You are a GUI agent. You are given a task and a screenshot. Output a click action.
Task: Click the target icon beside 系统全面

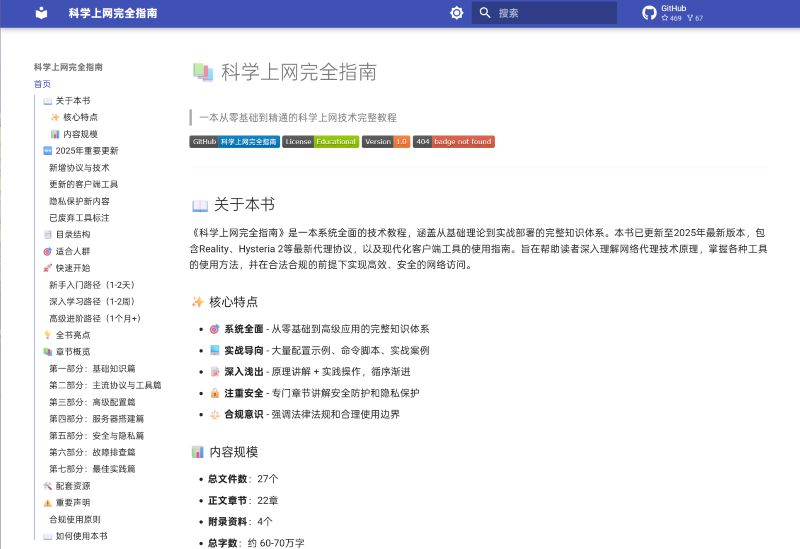[215, 329]
